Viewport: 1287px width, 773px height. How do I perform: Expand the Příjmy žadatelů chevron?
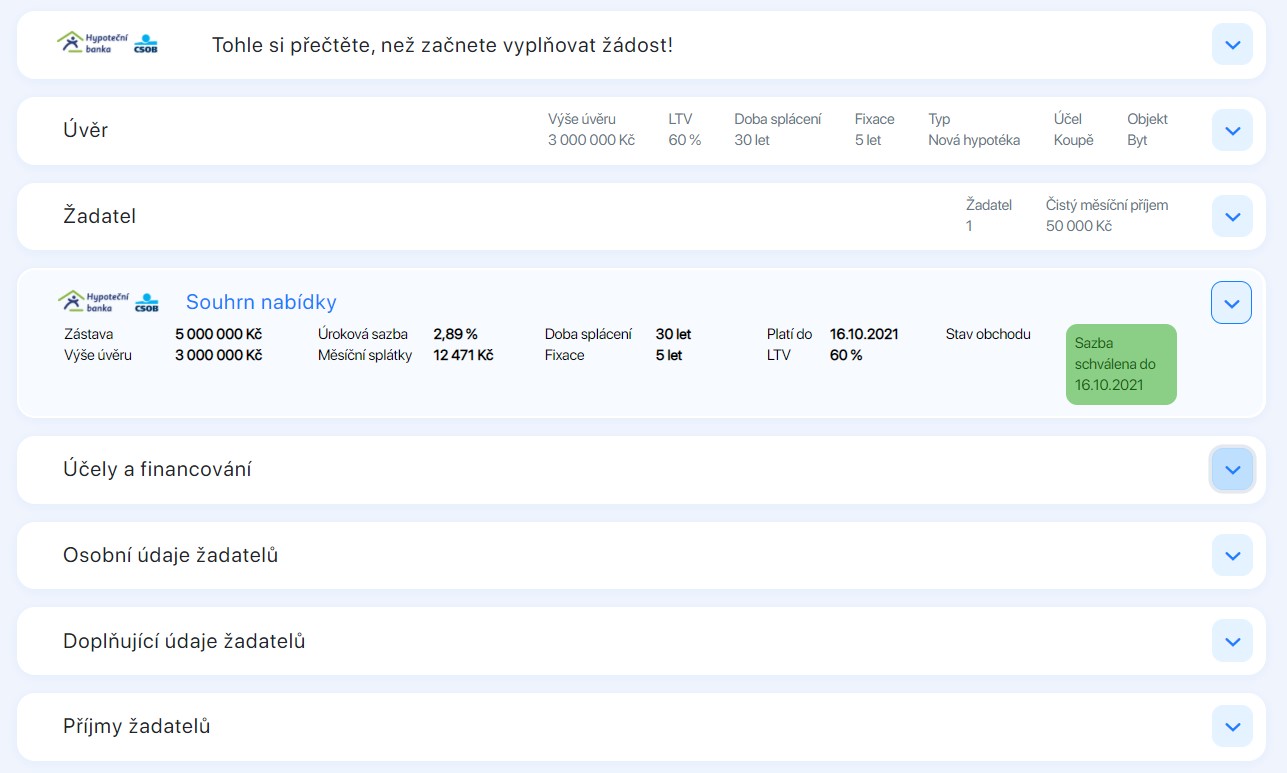click(1231, 727)
